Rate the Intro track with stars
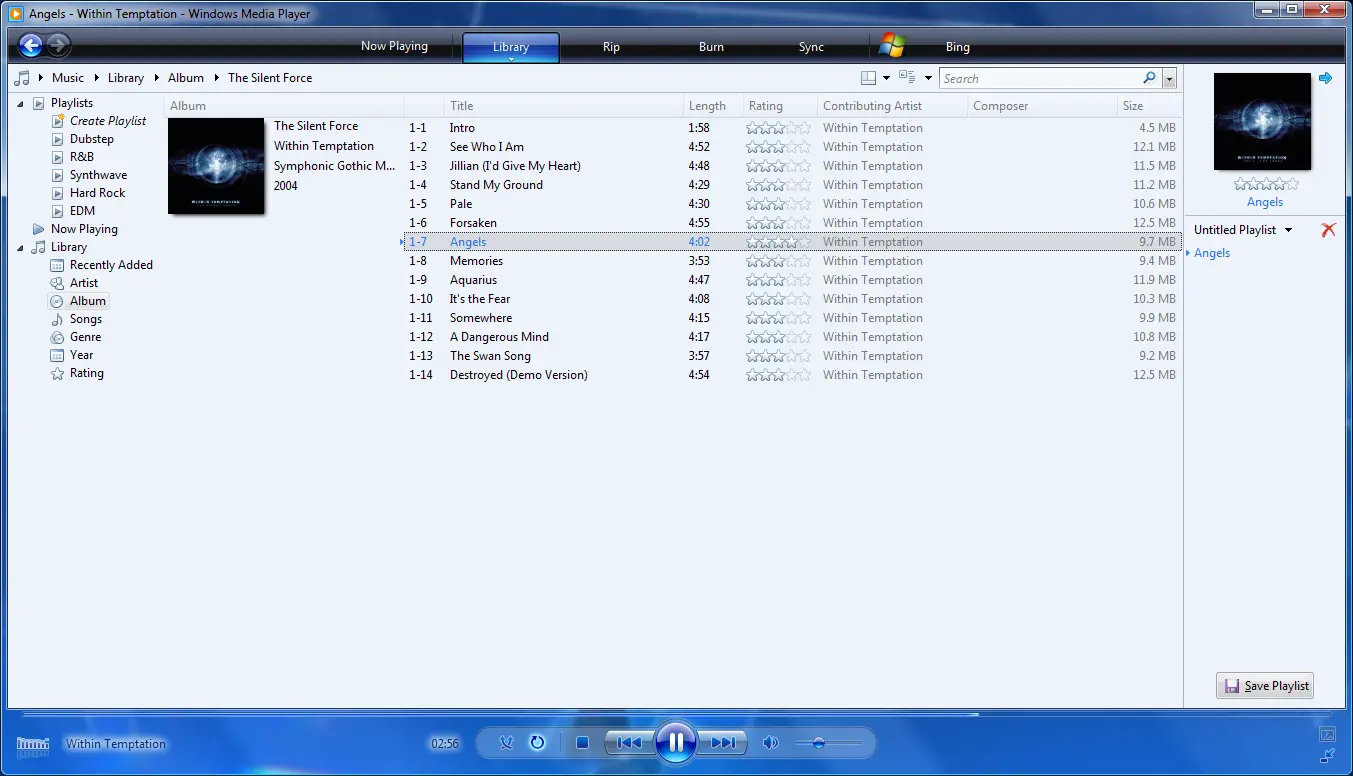This screenshot has width=1353, height=776. 778,128
